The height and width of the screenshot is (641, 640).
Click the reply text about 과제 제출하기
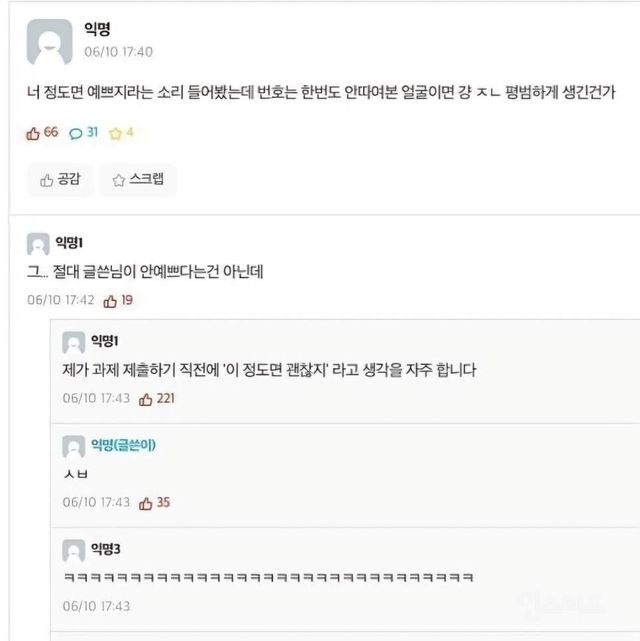268,370
